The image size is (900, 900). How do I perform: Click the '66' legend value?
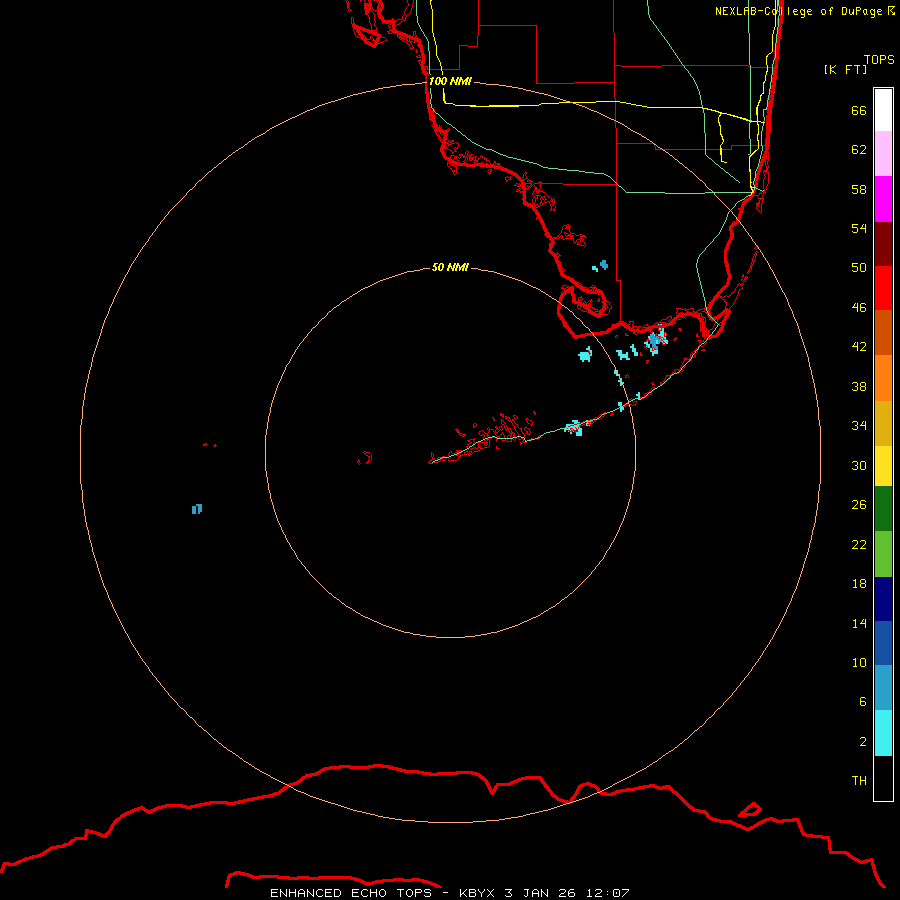(859, 110)
